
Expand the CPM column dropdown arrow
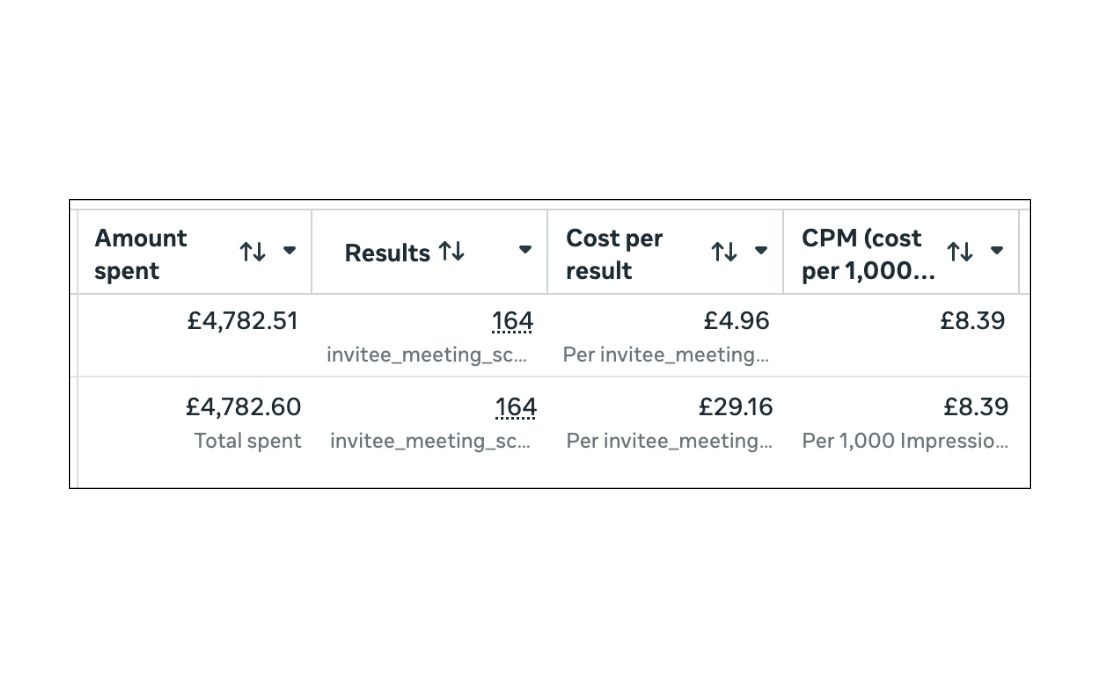tap(996, 251)
